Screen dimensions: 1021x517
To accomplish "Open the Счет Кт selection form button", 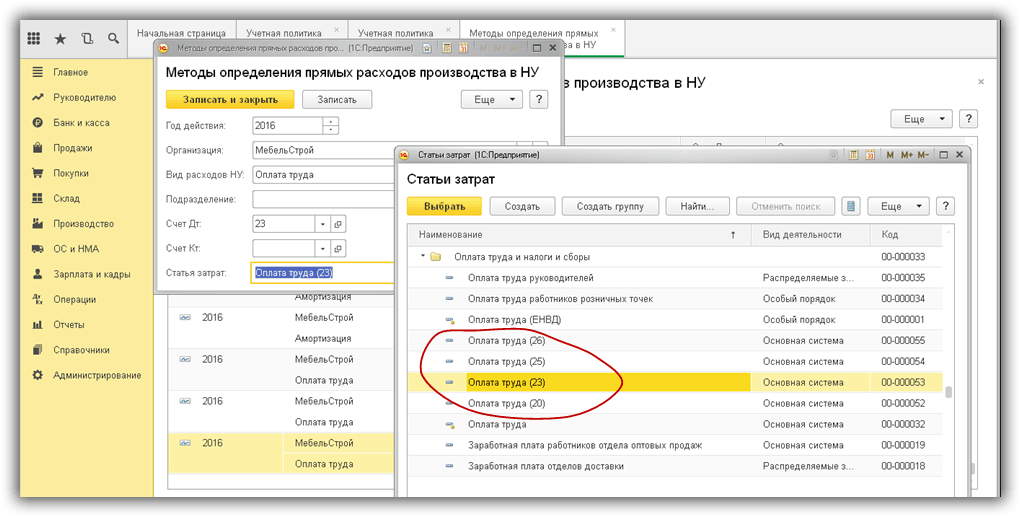I will click(338, 249).
